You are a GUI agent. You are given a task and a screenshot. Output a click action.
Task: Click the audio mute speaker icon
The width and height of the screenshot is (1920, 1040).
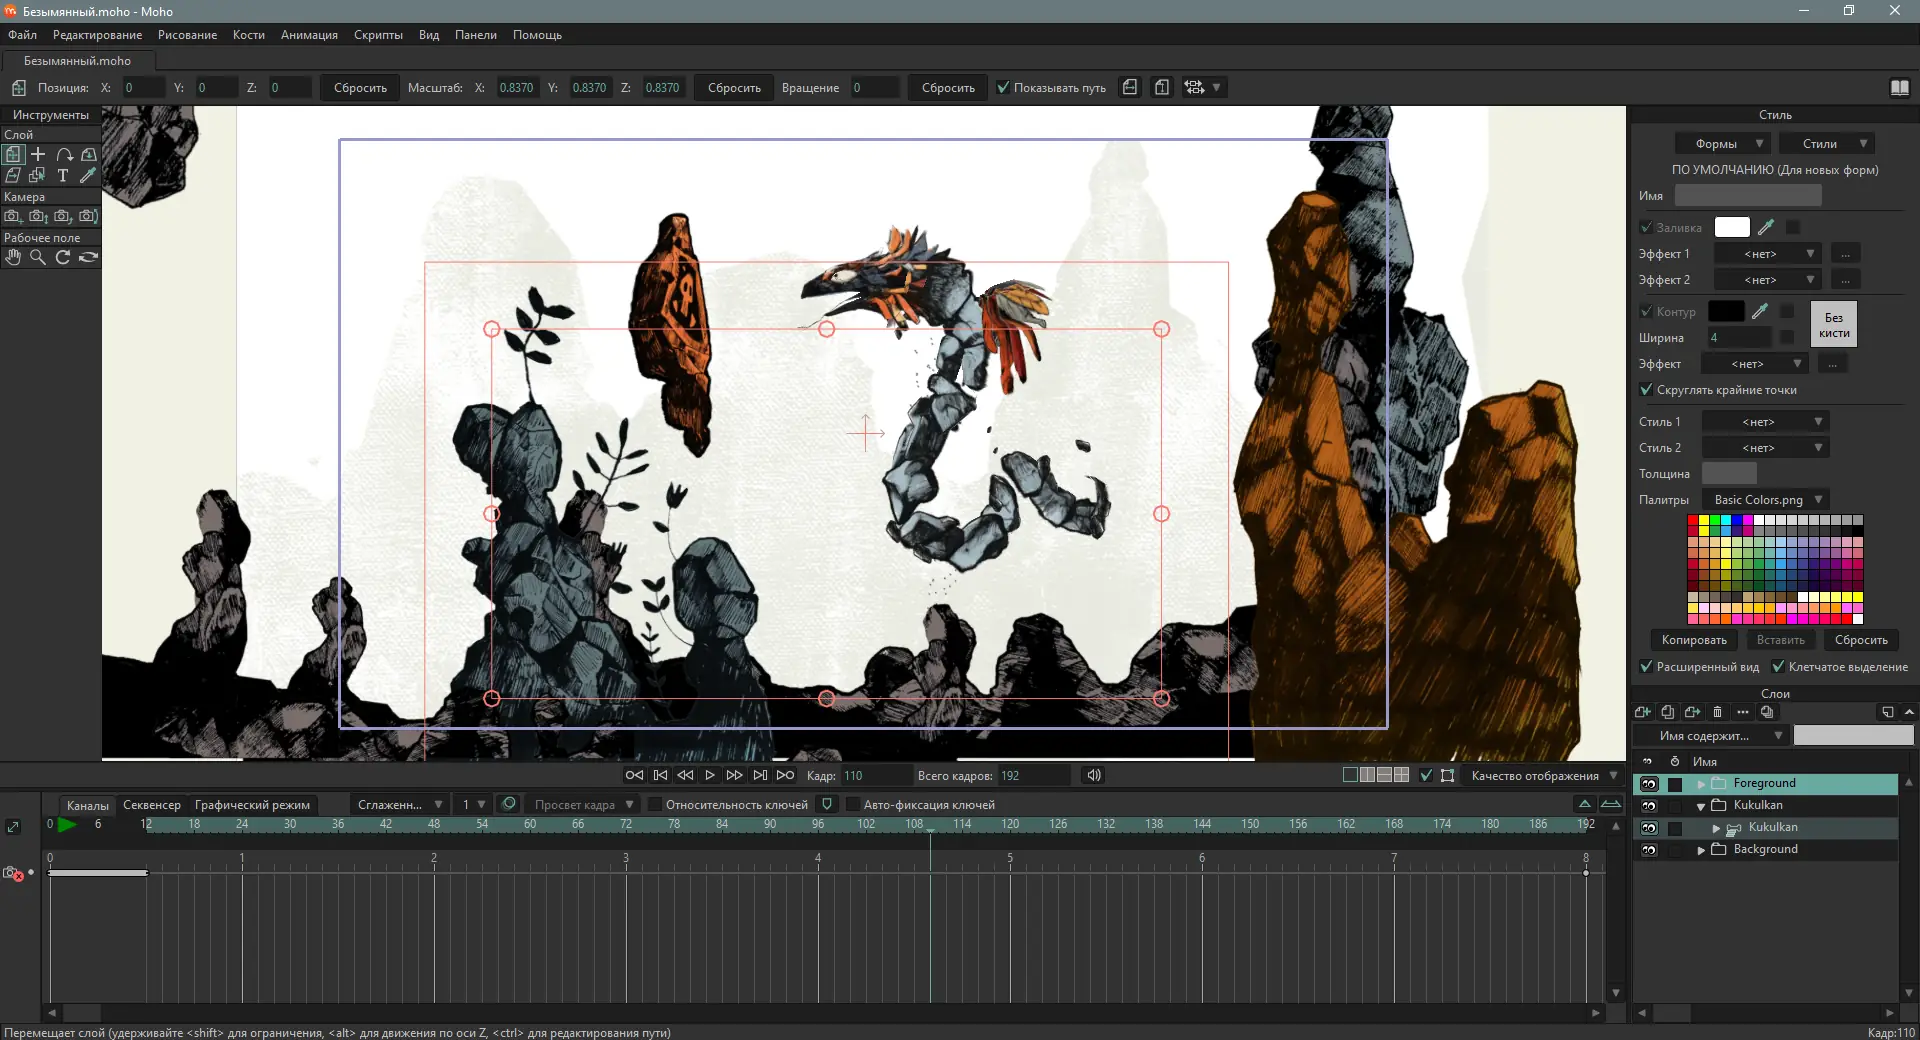(1094, 776)
